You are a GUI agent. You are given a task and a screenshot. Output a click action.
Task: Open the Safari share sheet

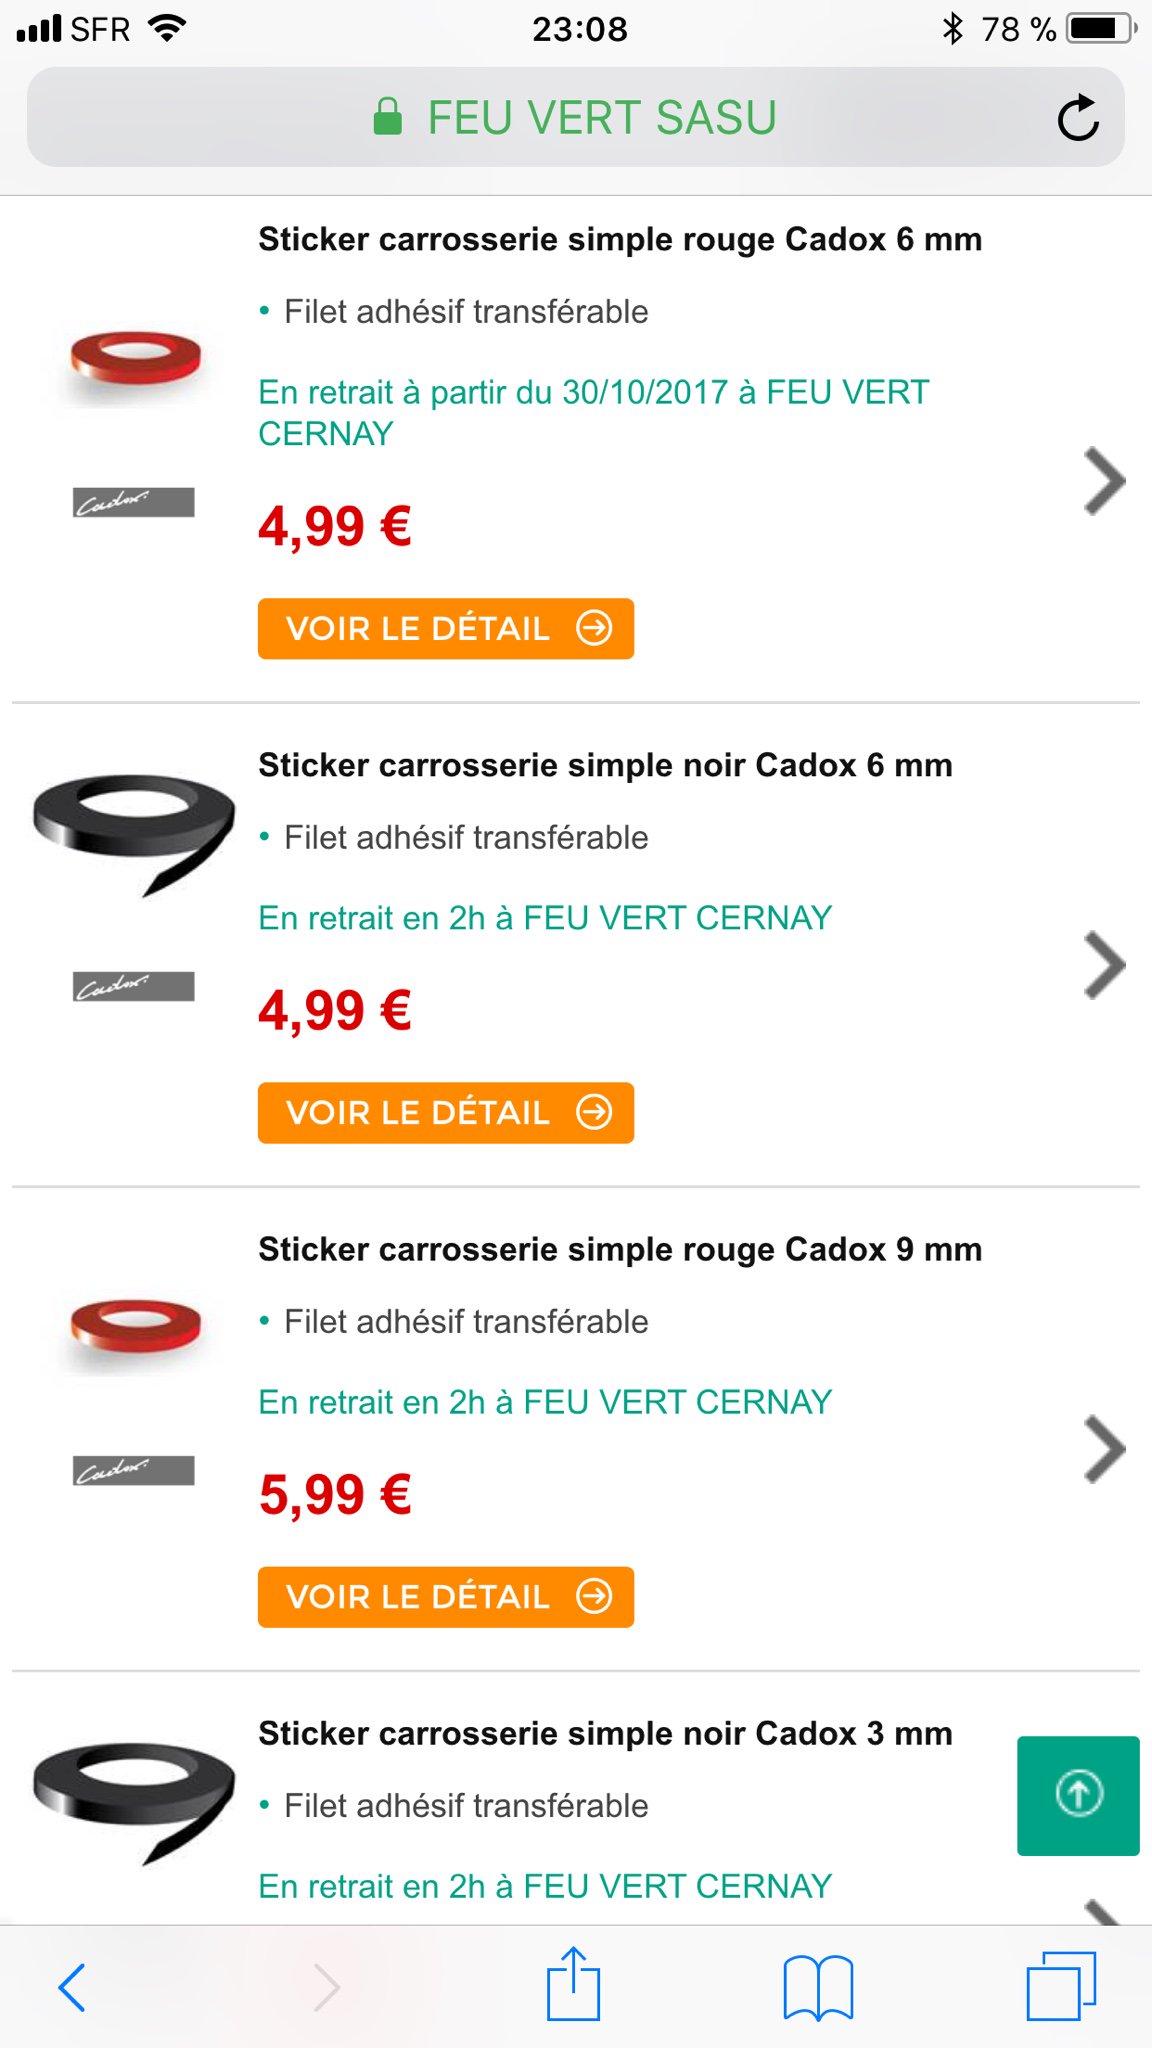point(573,1984)
